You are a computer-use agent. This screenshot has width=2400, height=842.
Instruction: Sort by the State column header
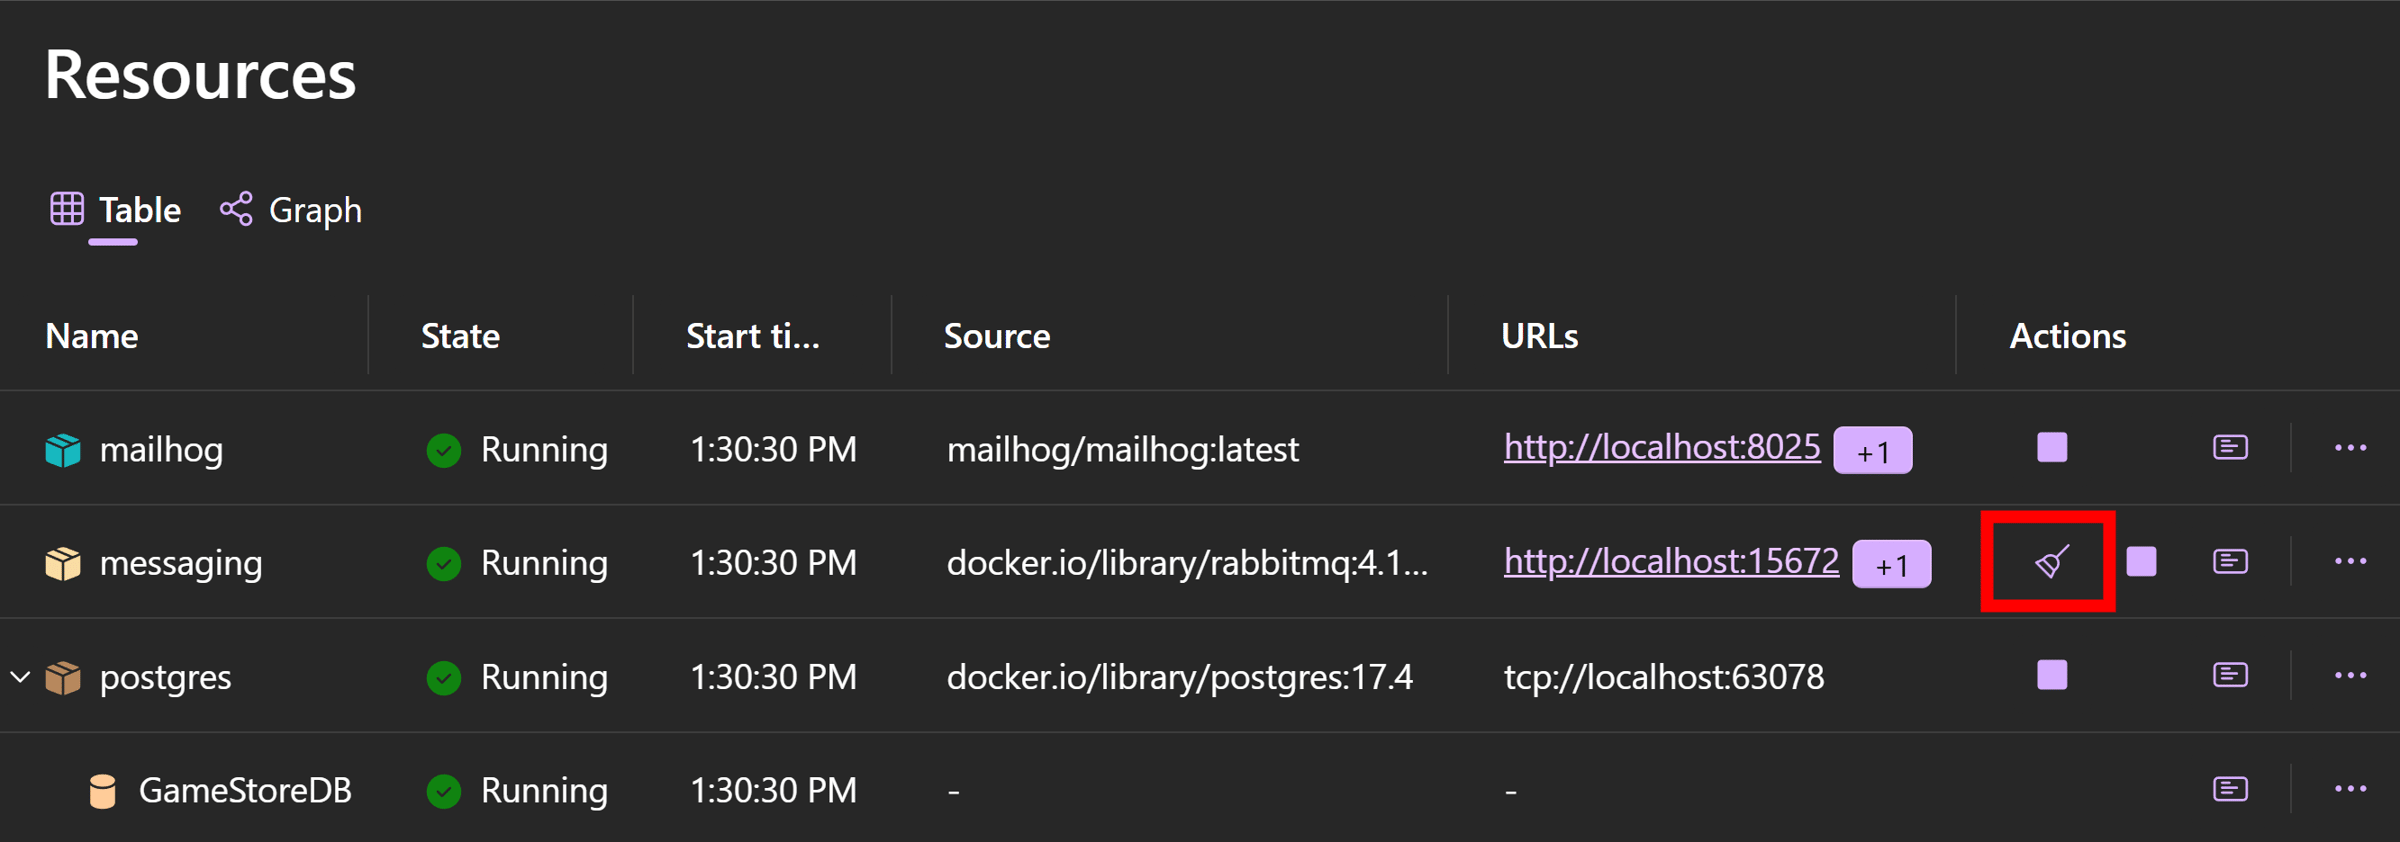point(460,336)
